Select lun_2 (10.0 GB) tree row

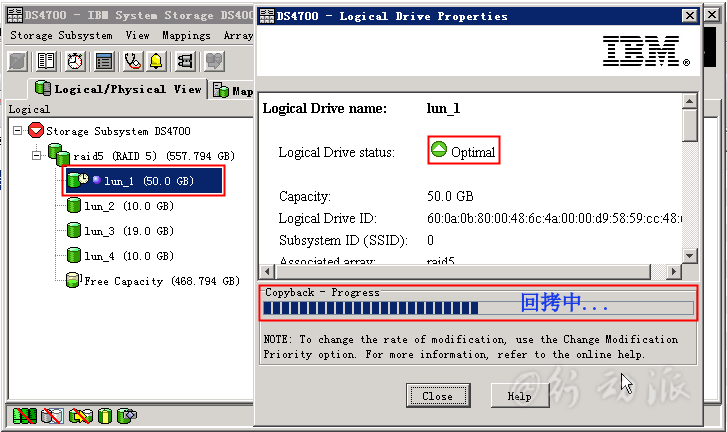(121, 206)
